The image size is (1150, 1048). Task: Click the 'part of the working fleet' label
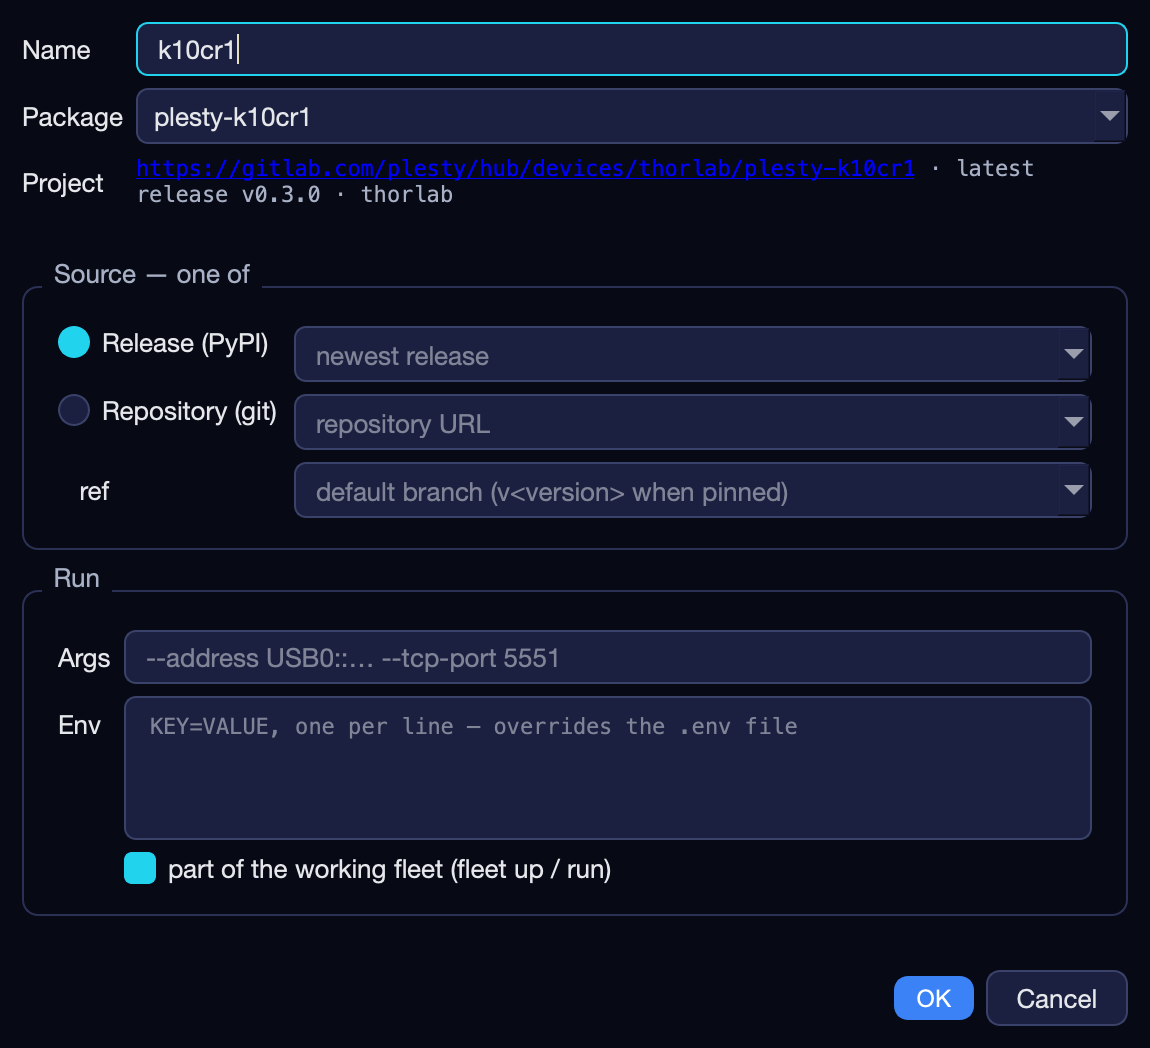(x=389, y=870)
